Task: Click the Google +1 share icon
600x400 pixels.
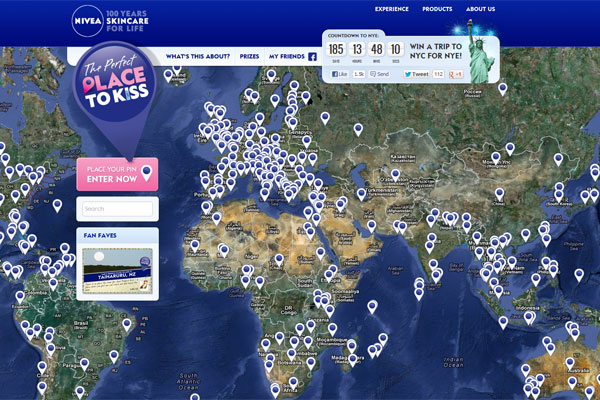Action: point(455,75)
